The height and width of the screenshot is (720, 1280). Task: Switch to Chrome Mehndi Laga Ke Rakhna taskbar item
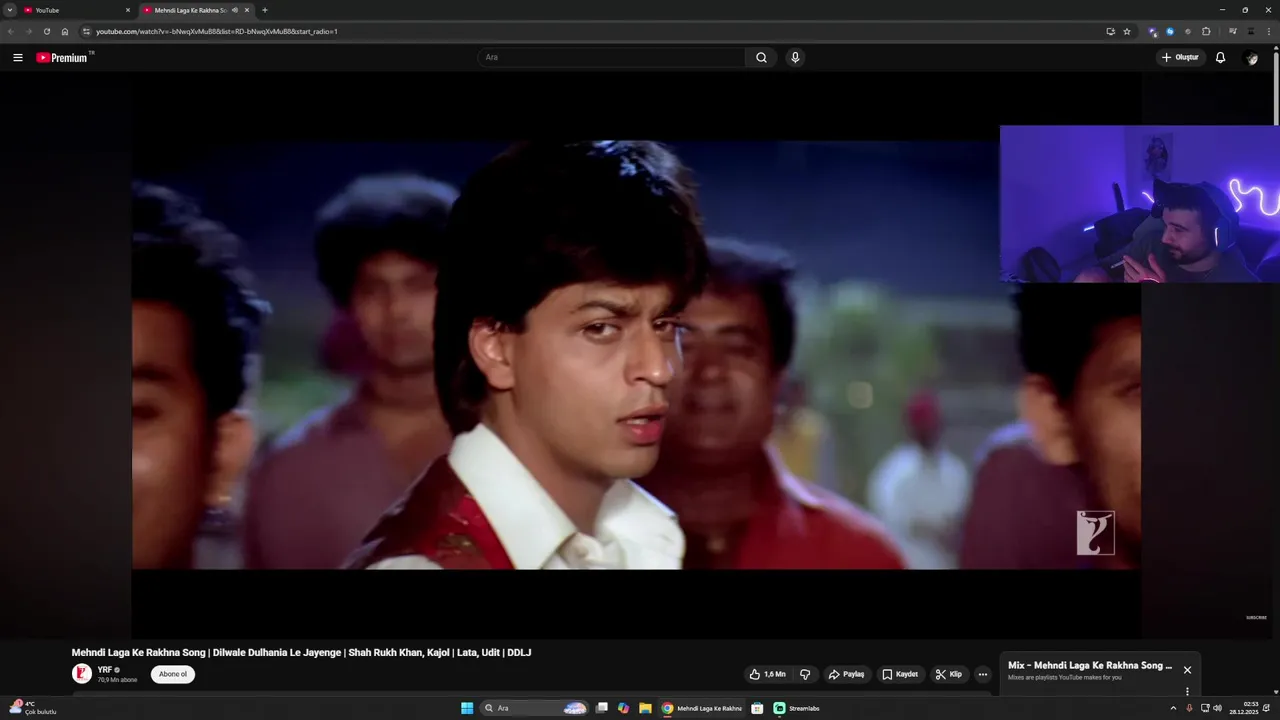click(702, 708)
